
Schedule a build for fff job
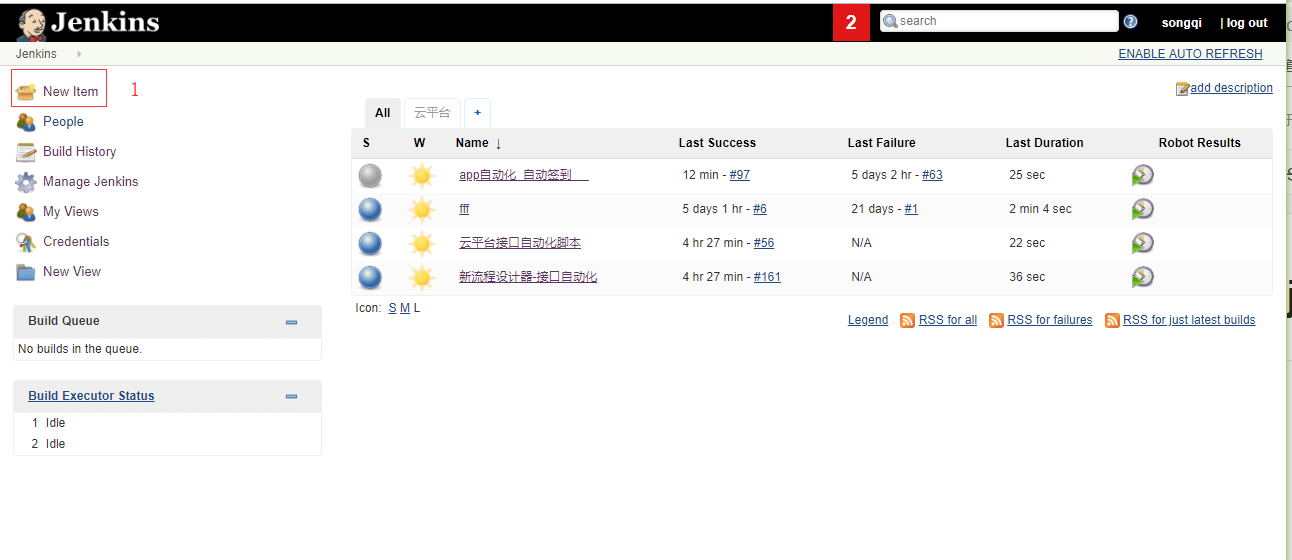tap(1142, 209)
